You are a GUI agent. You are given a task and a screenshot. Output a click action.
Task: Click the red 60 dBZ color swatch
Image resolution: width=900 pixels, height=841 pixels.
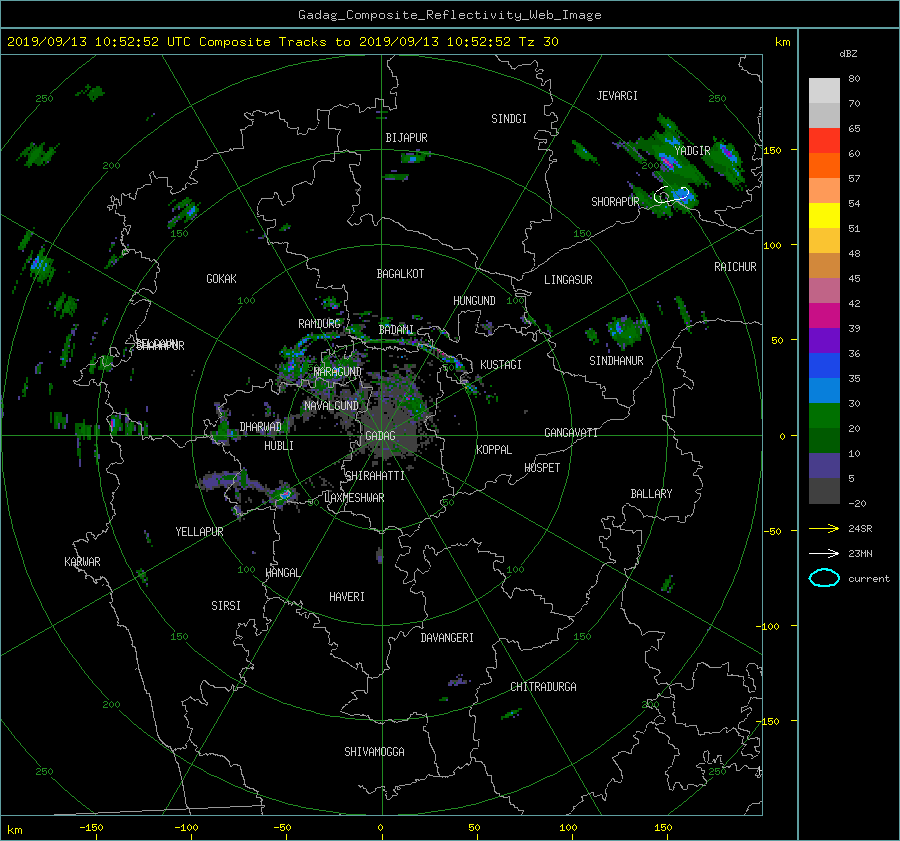point(824,141)
